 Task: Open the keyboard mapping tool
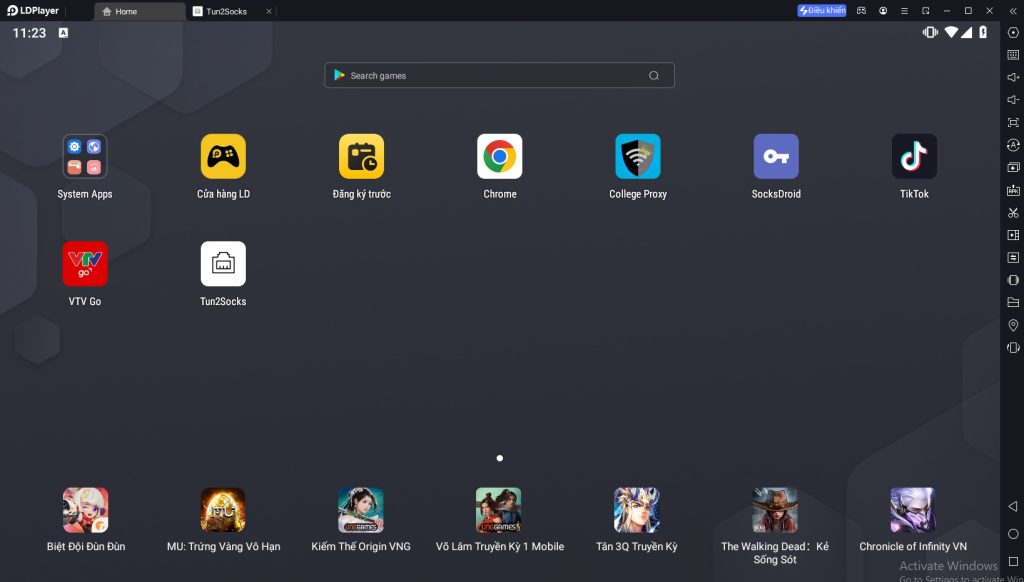pos(1013,55)
